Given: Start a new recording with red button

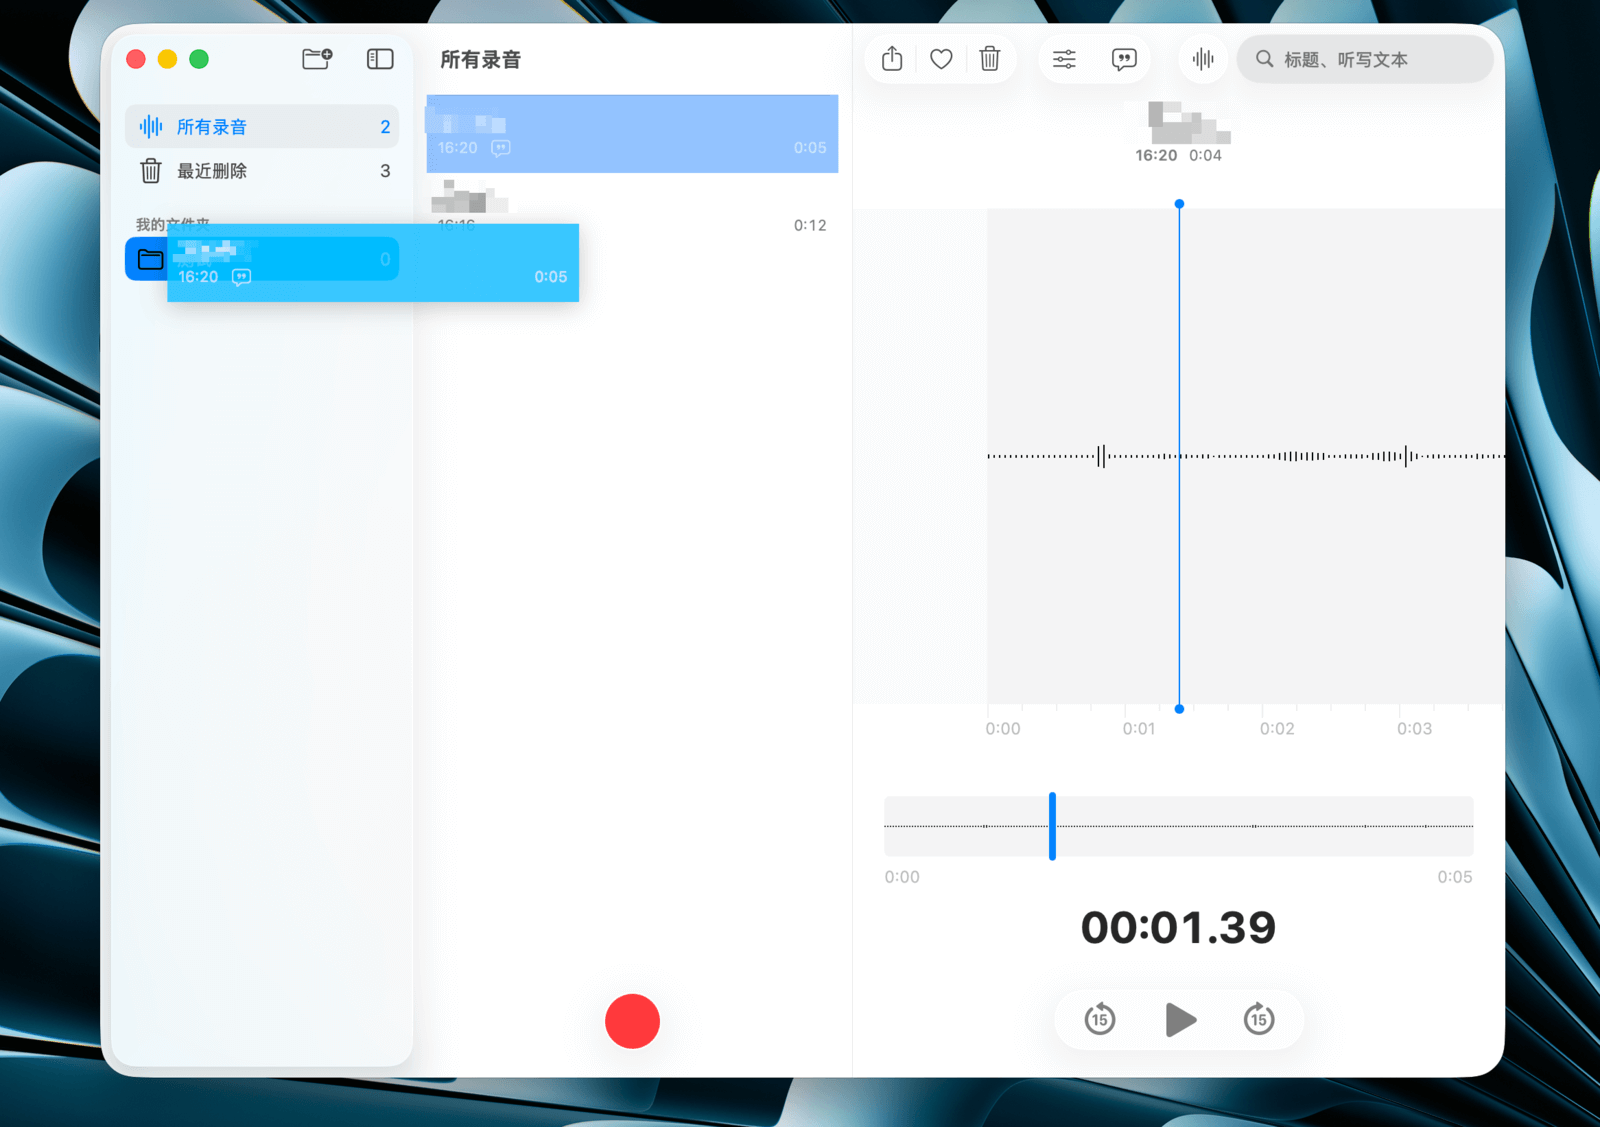Looking at the screenshot, I should 632,1021.
